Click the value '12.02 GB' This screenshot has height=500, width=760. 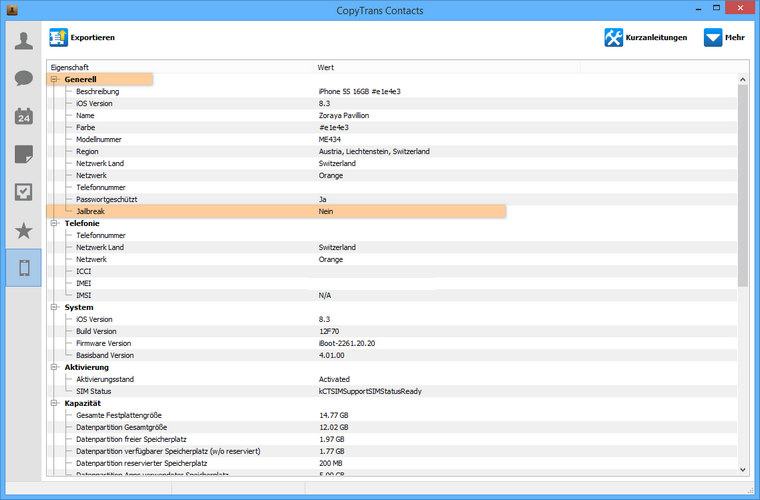[333, 427]
